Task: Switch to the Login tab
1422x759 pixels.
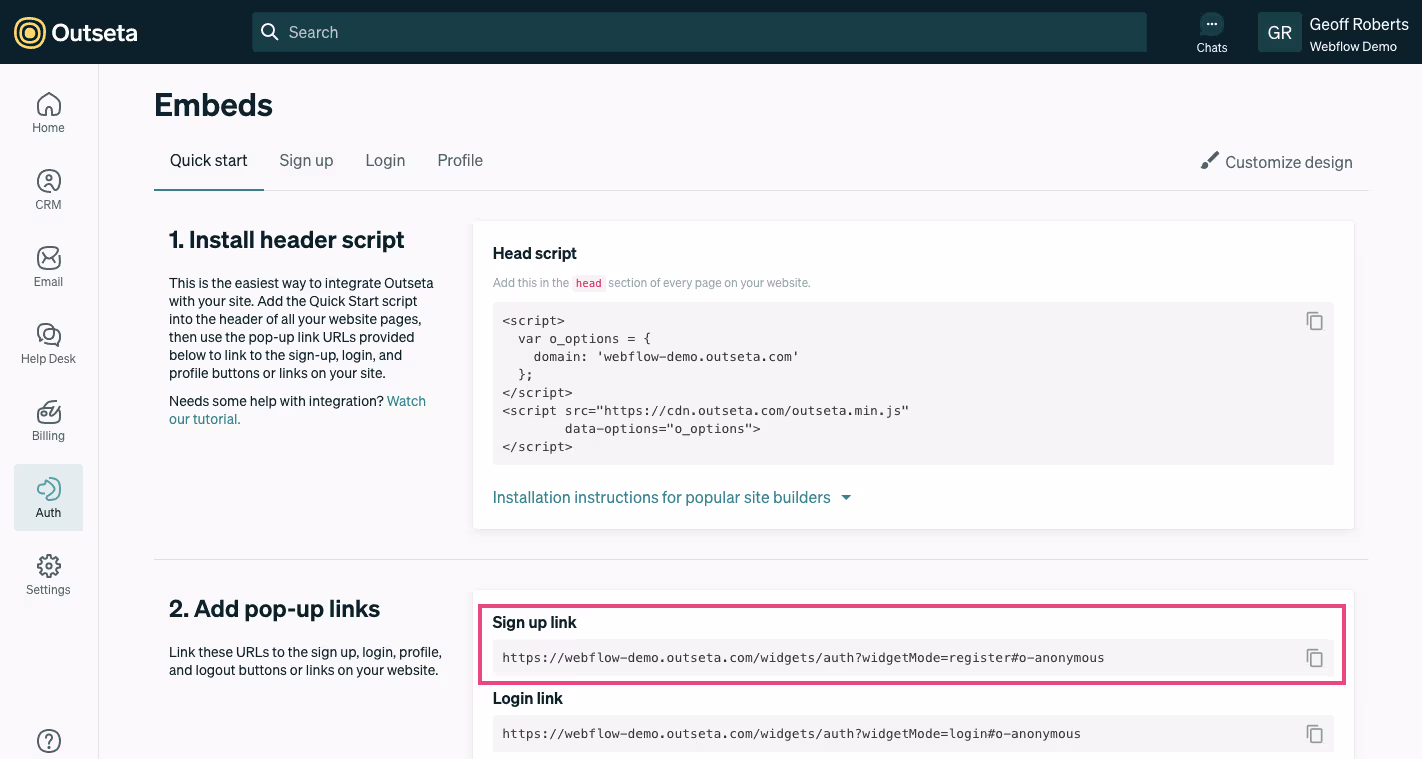Action: [385, 160]
